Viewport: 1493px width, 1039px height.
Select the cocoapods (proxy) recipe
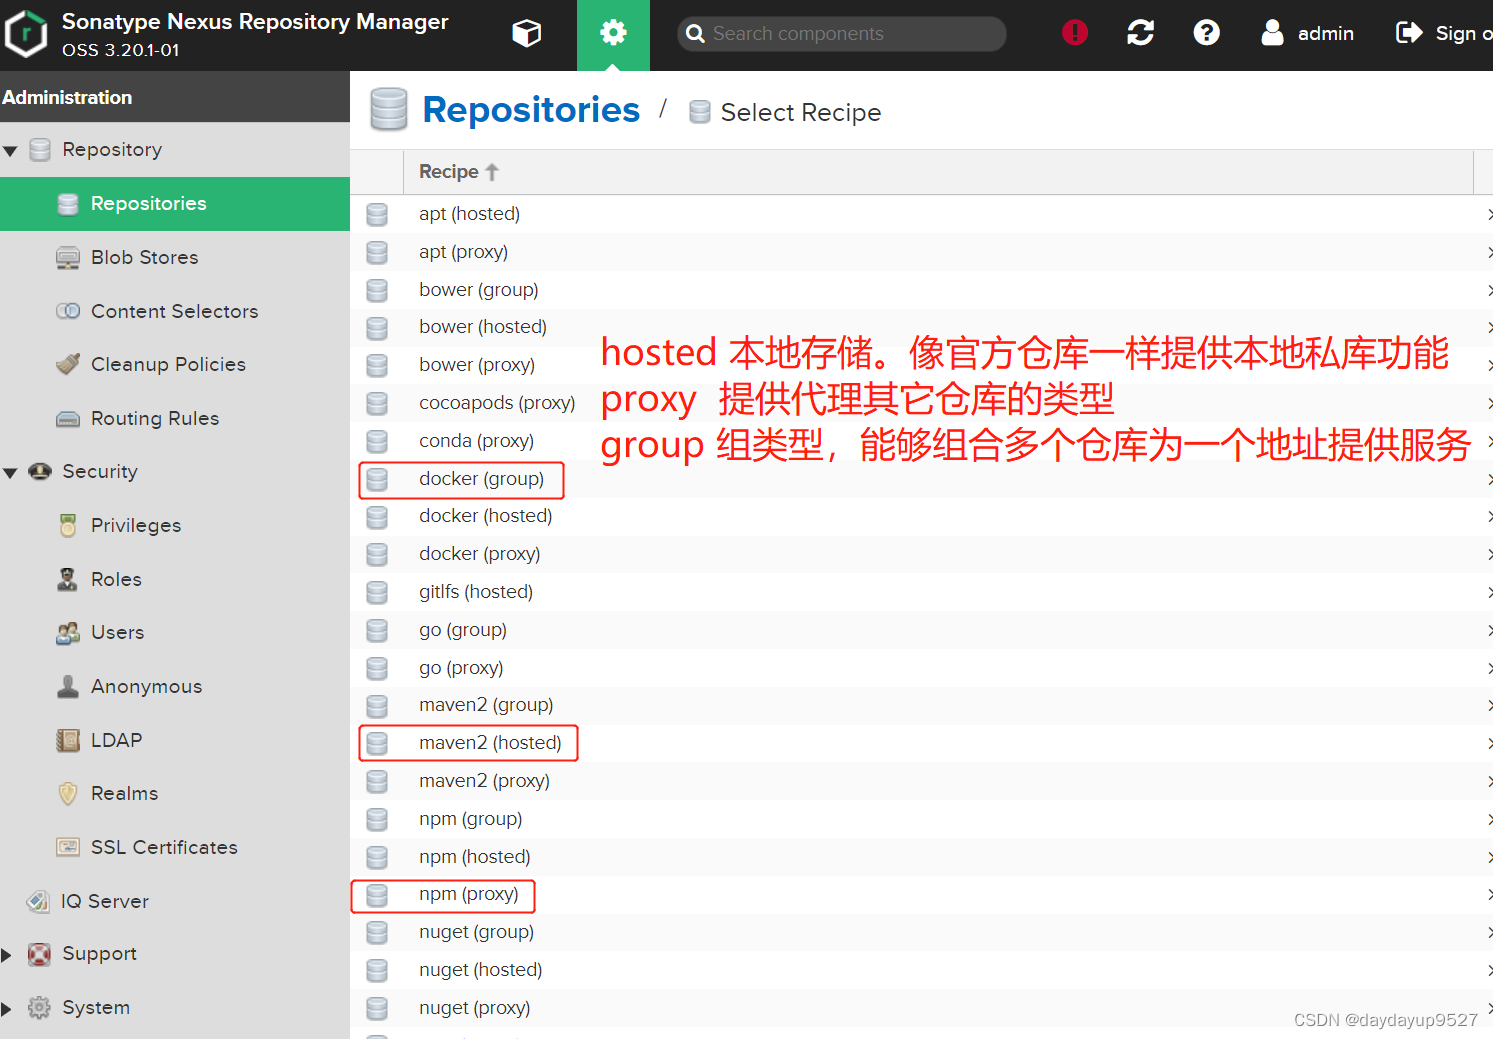pyautogui.click(x=921, y=403)
